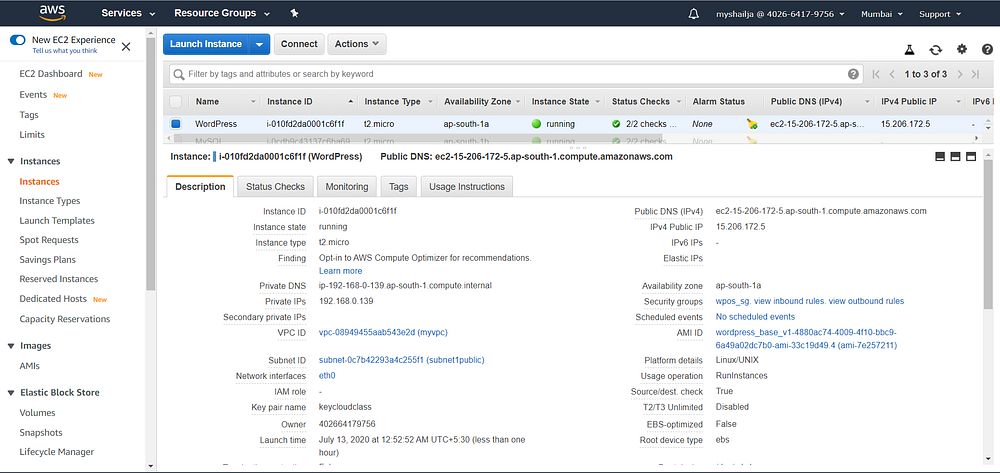
Task: Switch to the Description tab
Action: [200, 187]
